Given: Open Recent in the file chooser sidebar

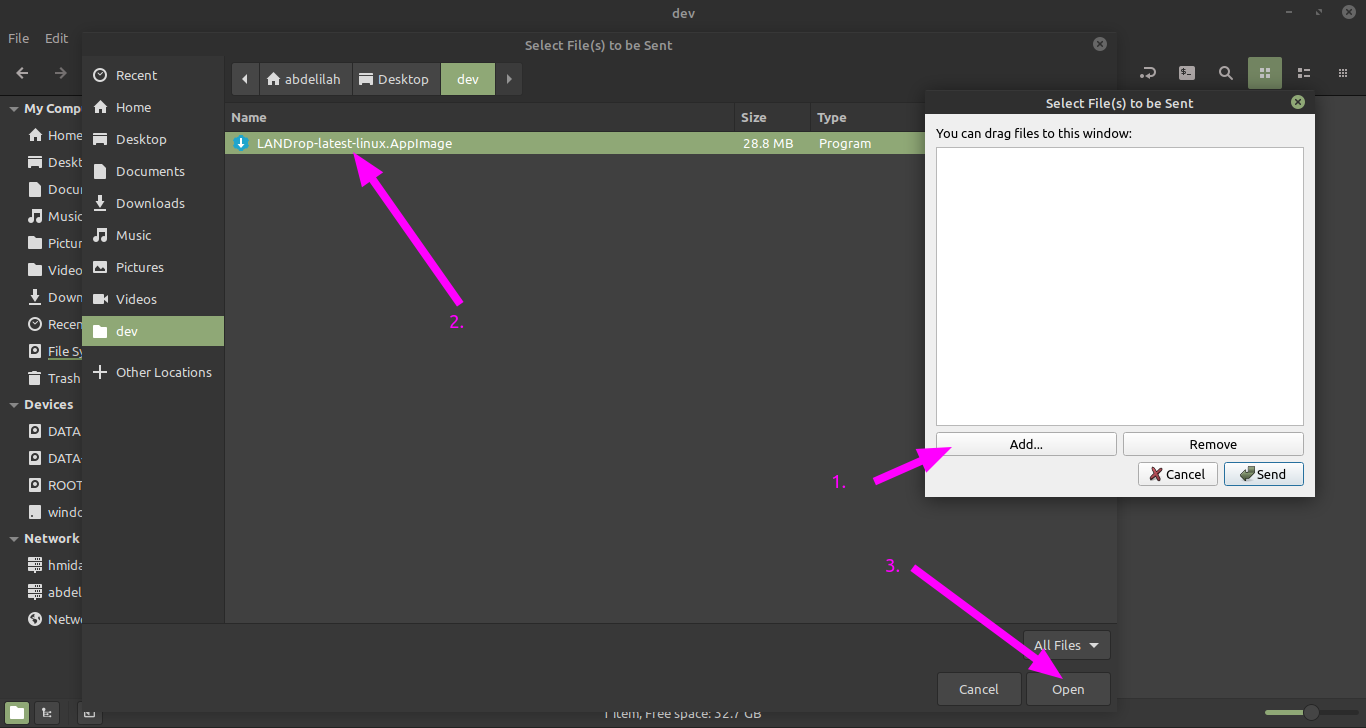Looking at the screenshot, I should pos(136,75).
